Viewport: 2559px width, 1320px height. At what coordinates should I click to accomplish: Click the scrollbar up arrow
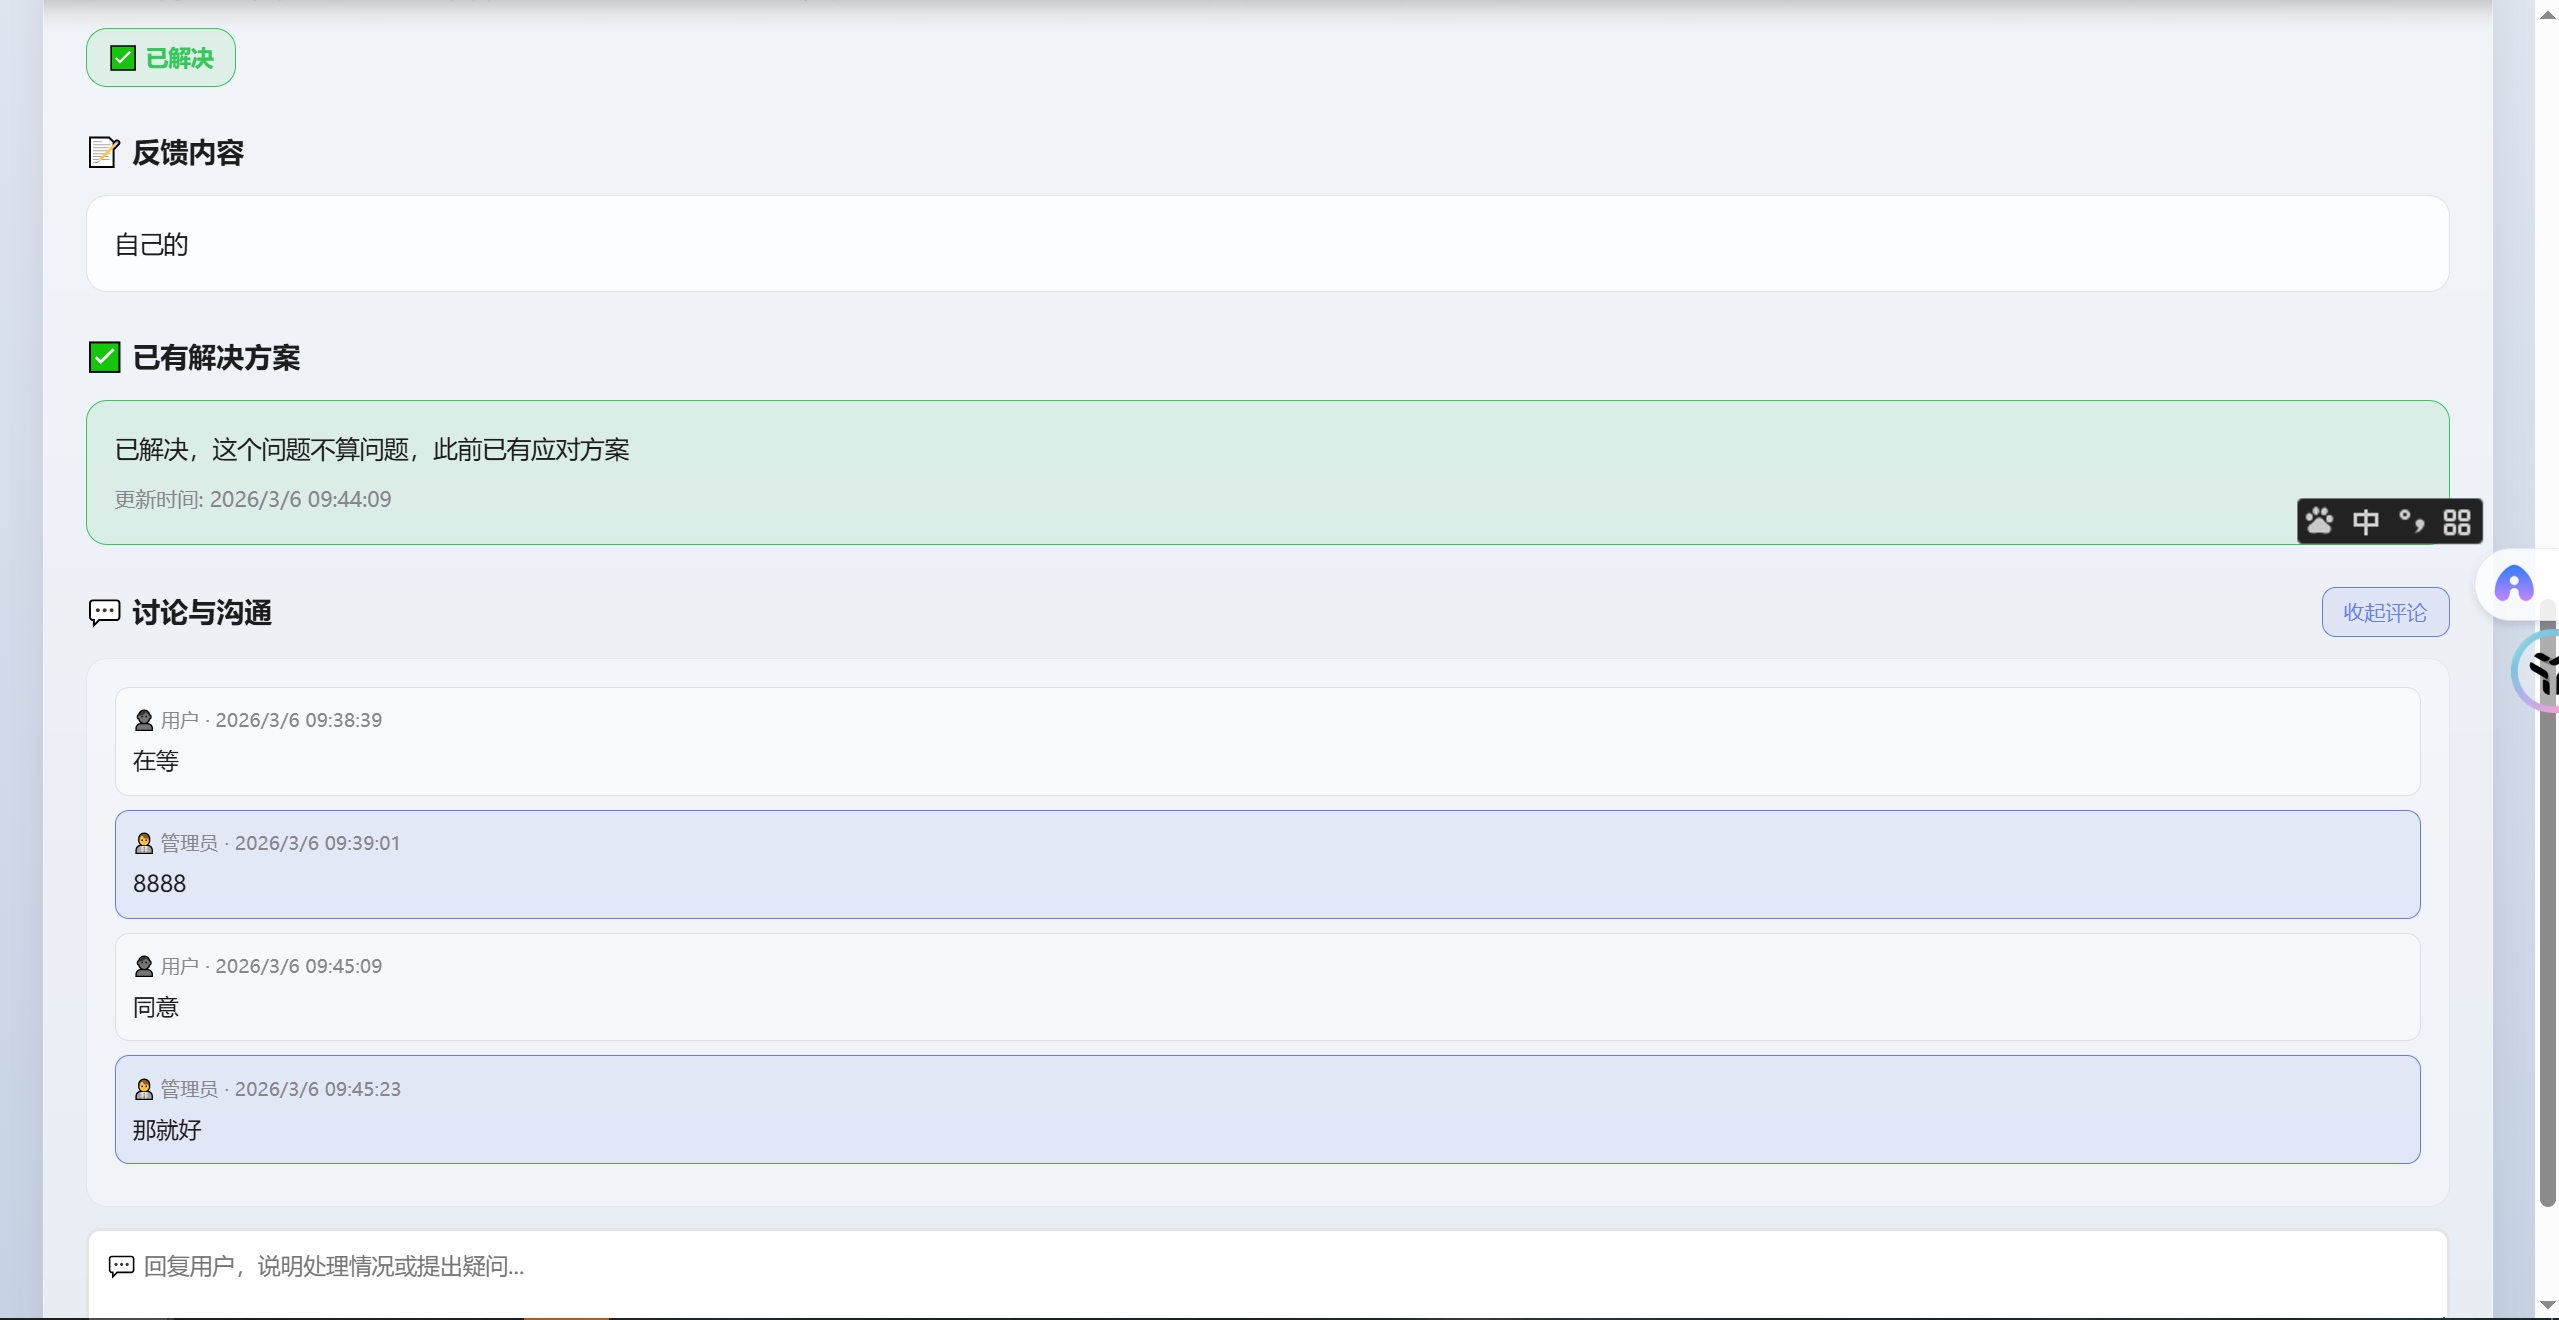point(2547,15)
